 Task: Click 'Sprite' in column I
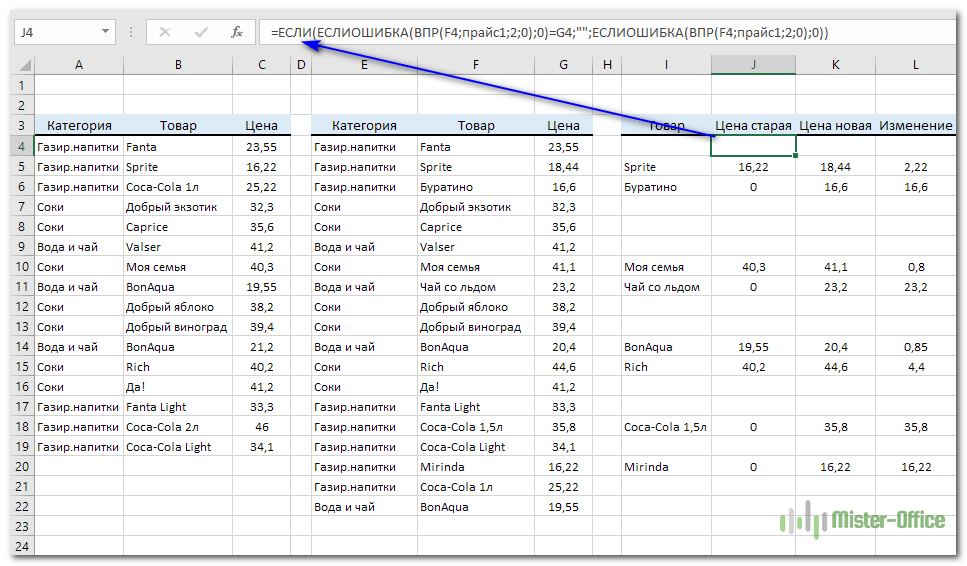pos(640,167)
